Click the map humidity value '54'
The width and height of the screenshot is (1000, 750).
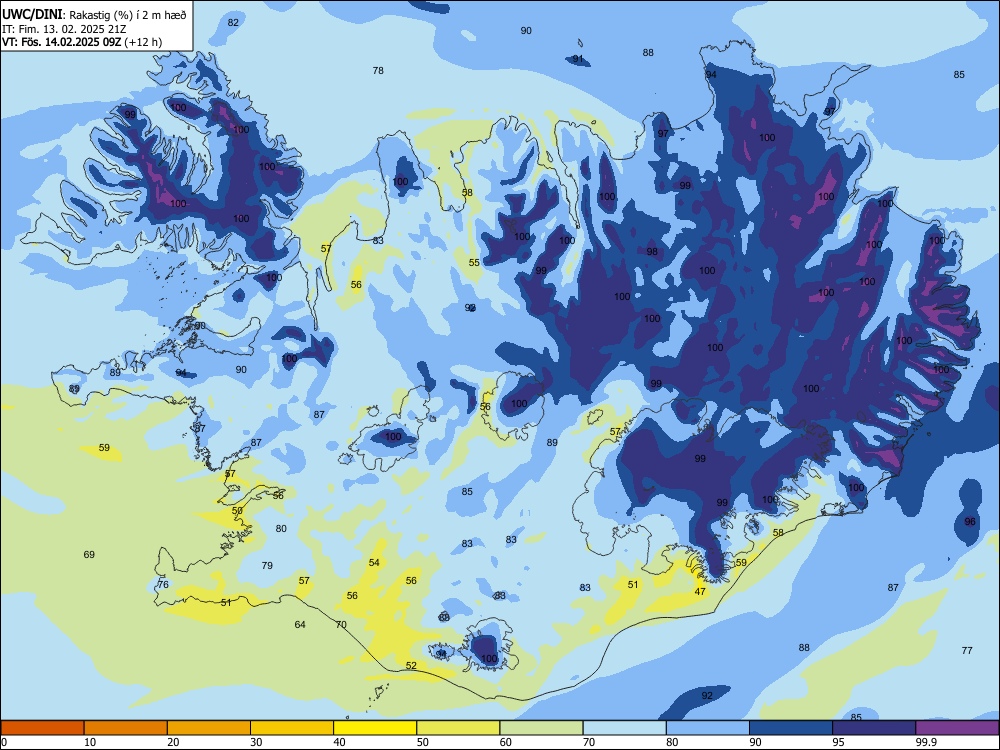(x=374, y=562)
